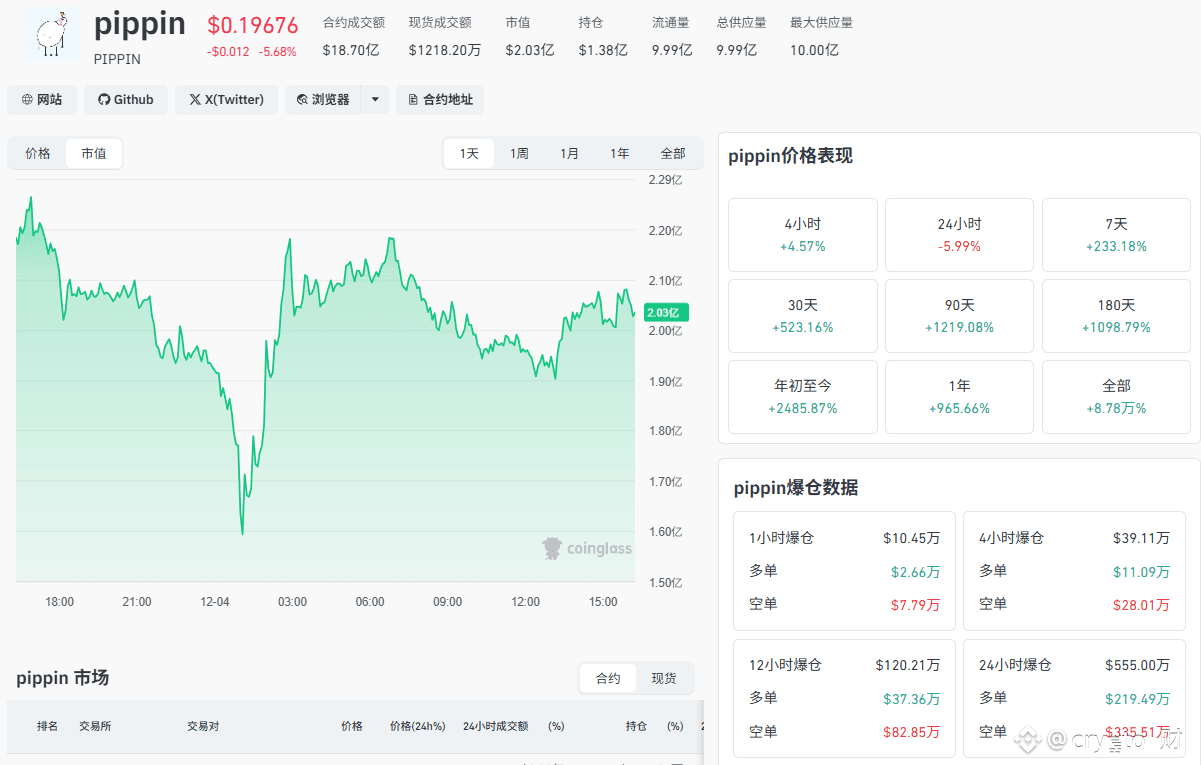This screenshot has height=765, width=1201.
Task: Click the 24小时爆仓 liquidation card
Action: [1074, 698]
